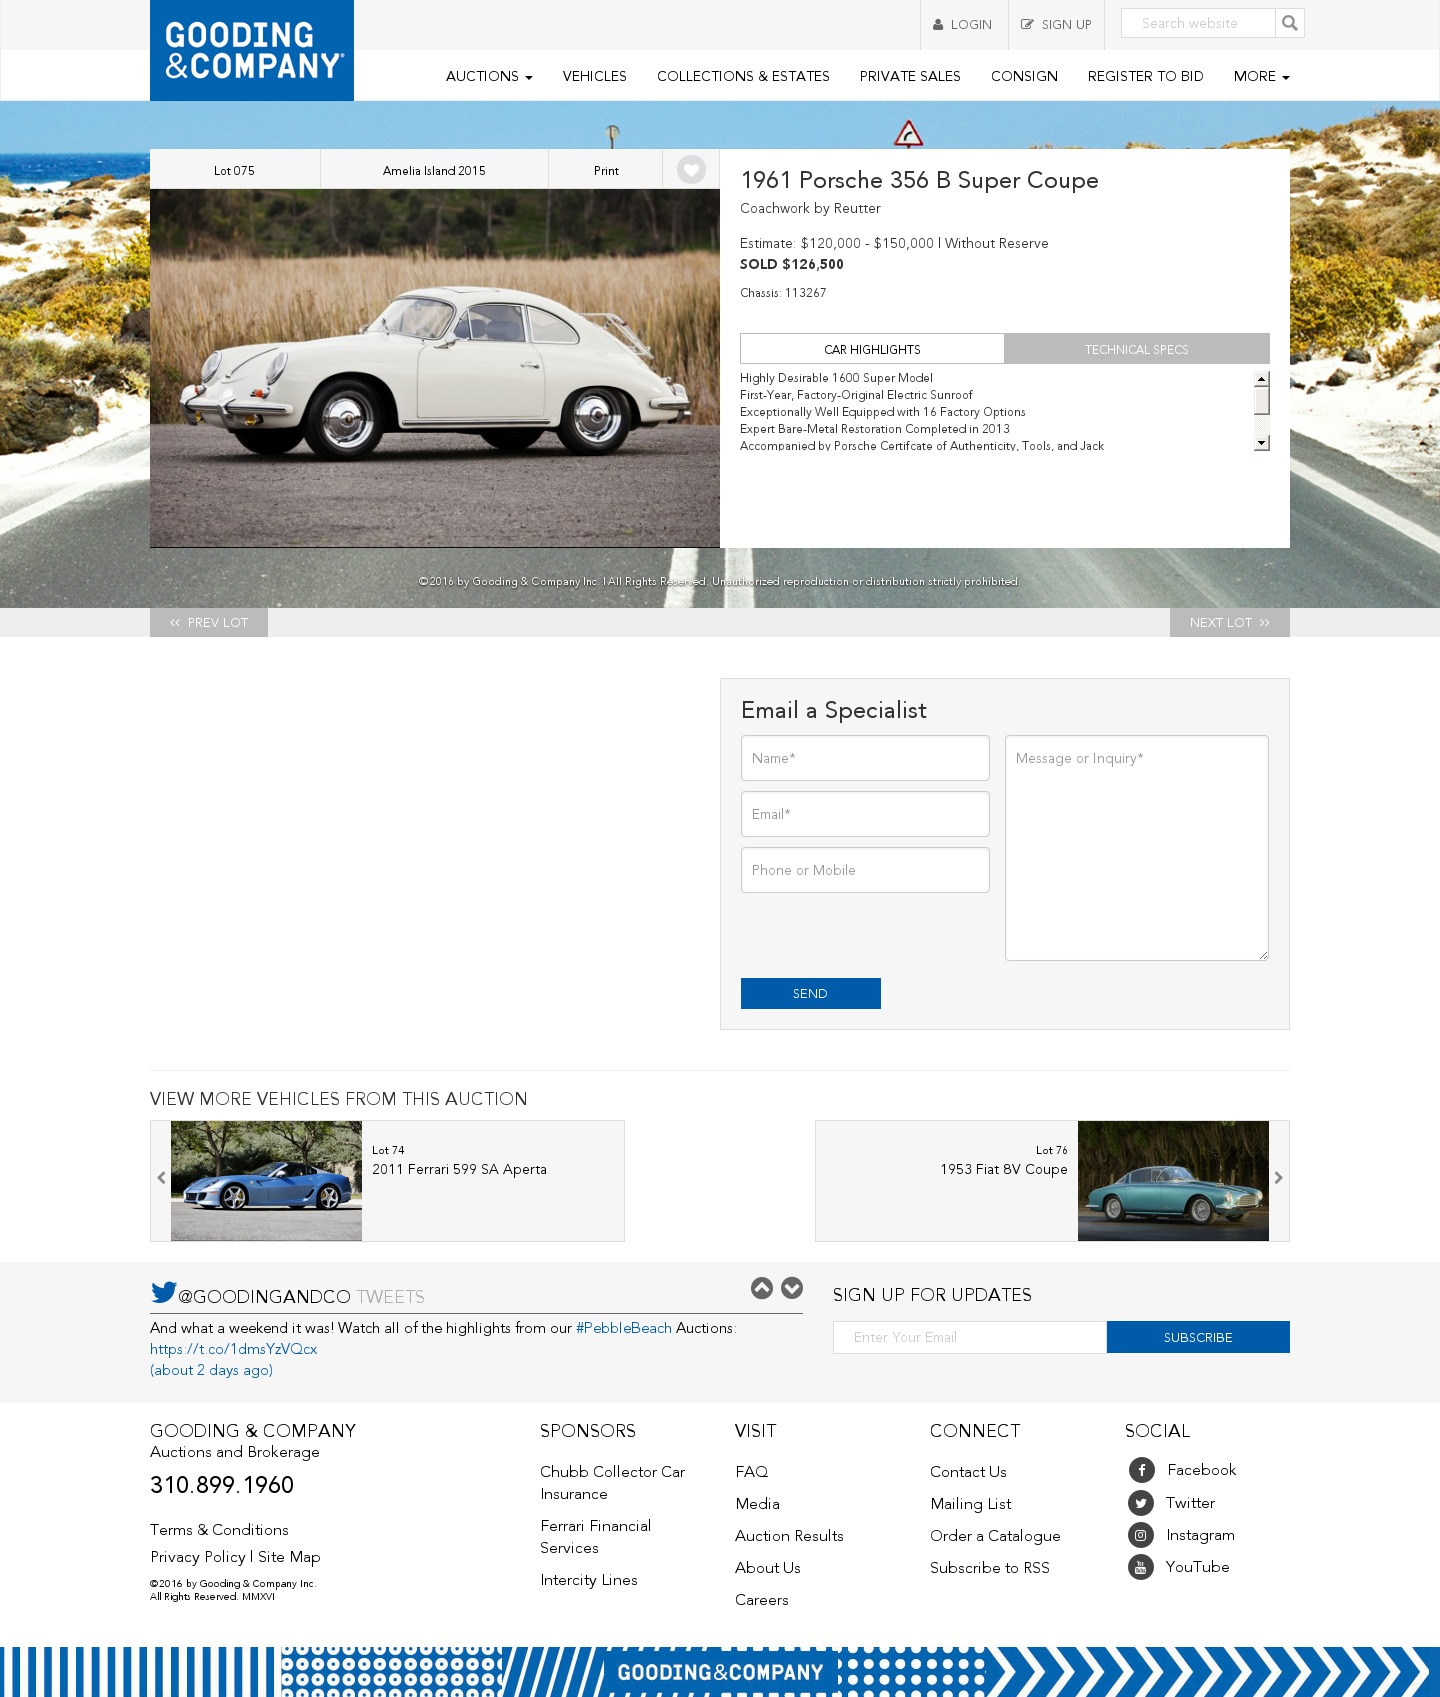The width and height of the screenshot is (1440, 1697).
Task: Send the specialist email form
Action: pyautogui.click(x=811, y=993)
